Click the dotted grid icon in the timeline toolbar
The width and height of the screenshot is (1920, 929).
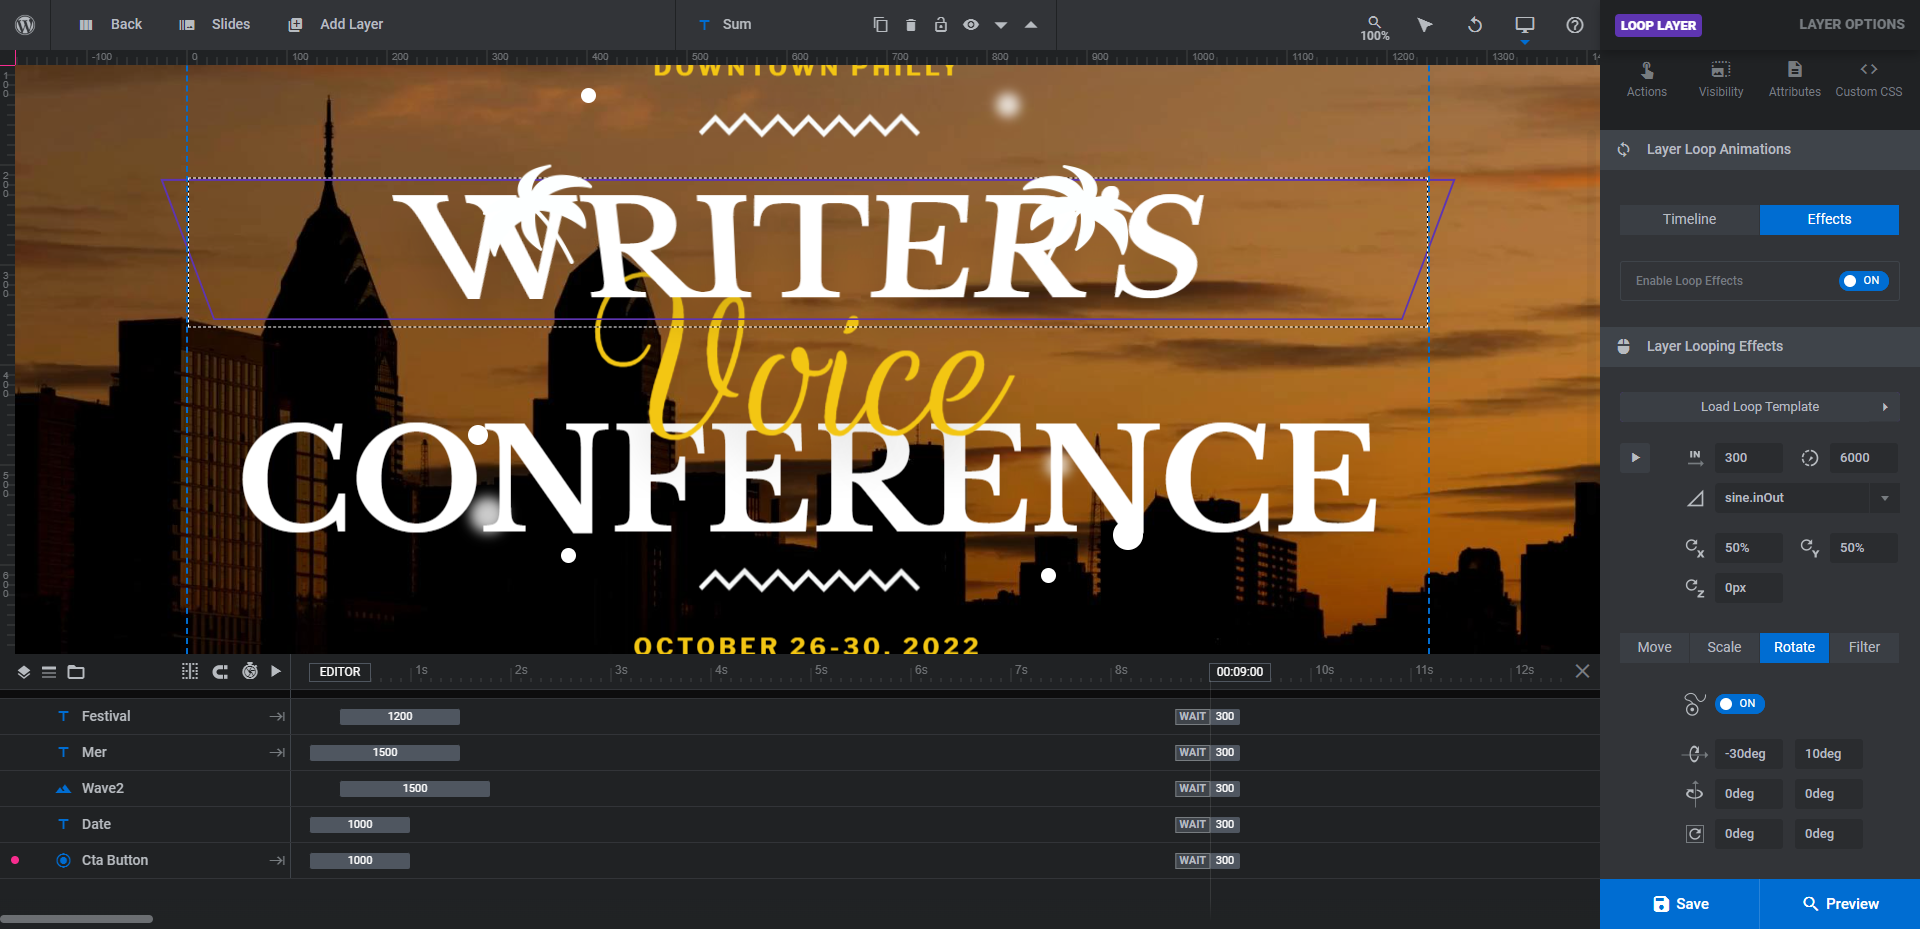click(190, 672)
